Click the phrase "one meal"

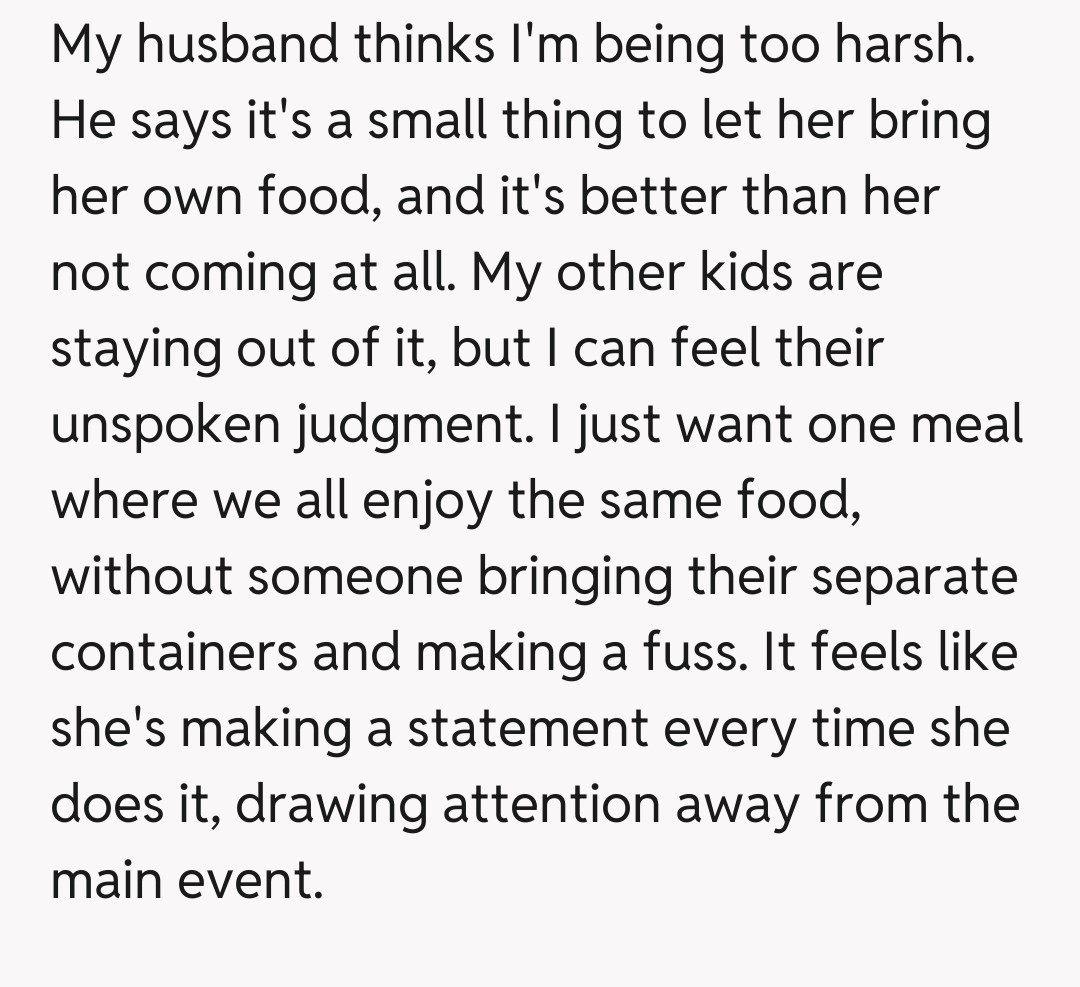coord(919,426)
